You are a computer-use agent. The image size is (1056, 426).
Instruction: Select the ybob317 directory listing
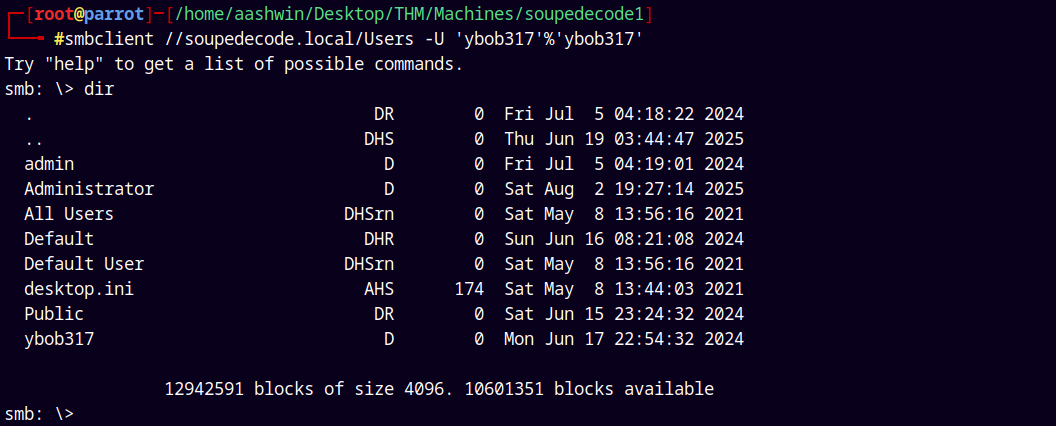[59, 339]
